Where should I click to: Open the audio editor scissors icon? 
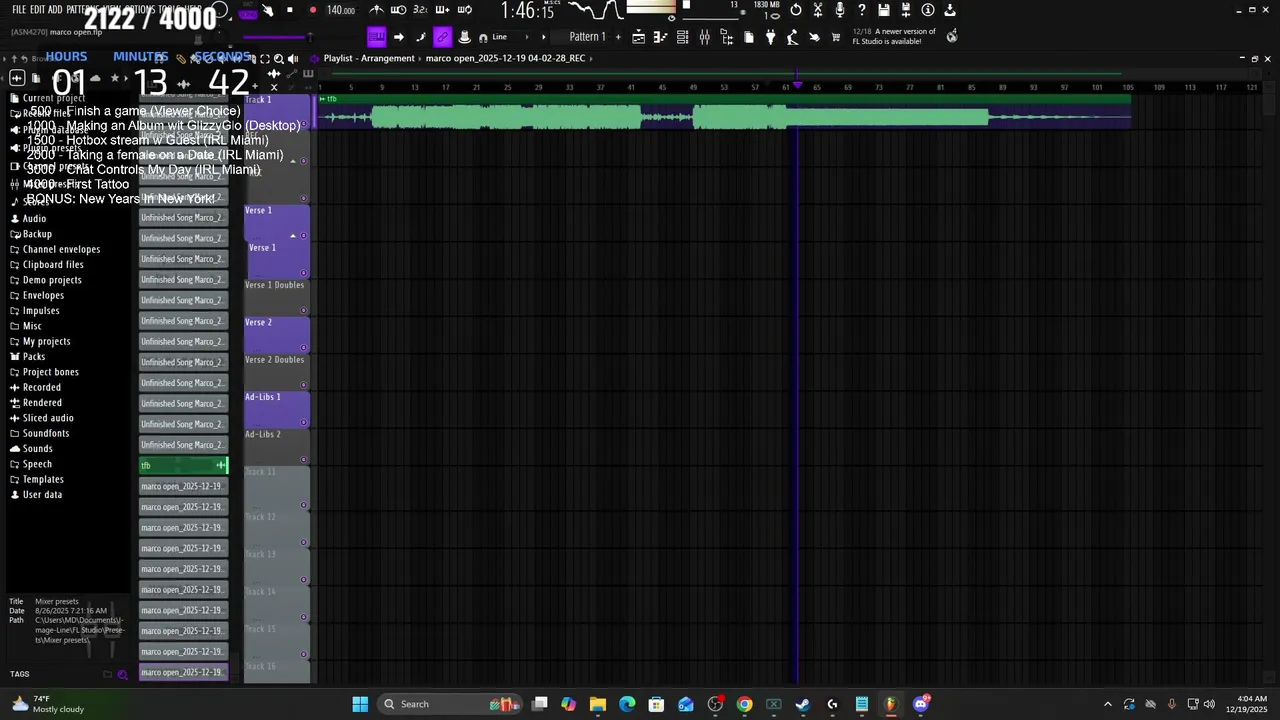click(x=818, y=10)
